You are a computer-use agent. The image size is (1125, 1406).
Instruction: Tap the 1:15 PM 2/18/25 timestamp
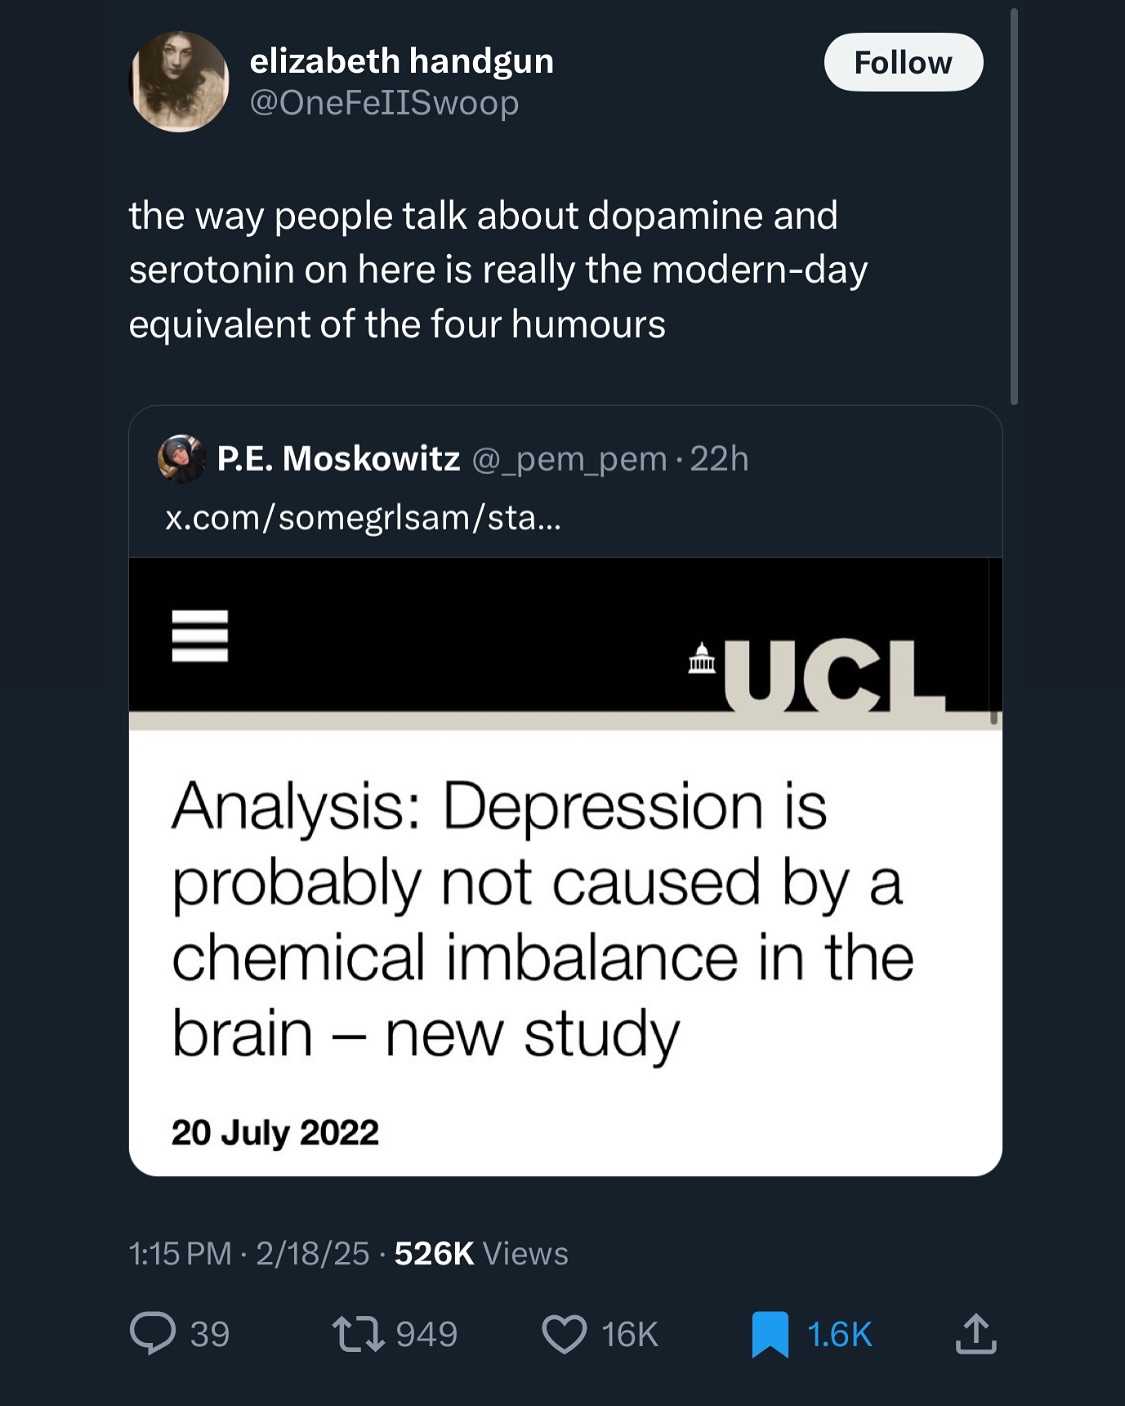[249, 1253]
